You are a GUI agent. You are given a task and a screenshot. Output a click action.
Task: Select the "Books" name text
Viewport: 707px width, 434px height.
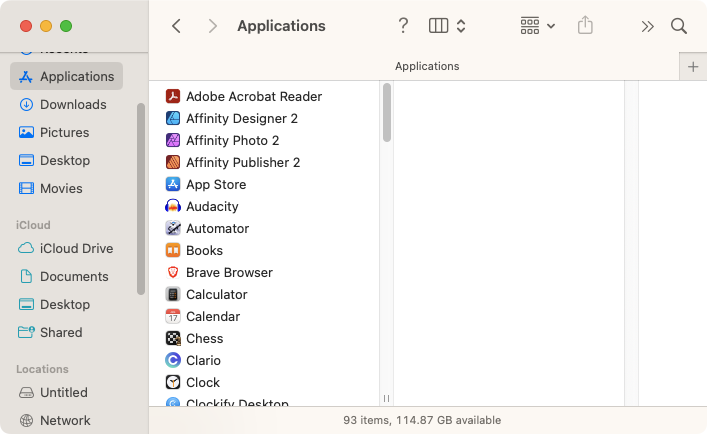[x=205, y=251]
